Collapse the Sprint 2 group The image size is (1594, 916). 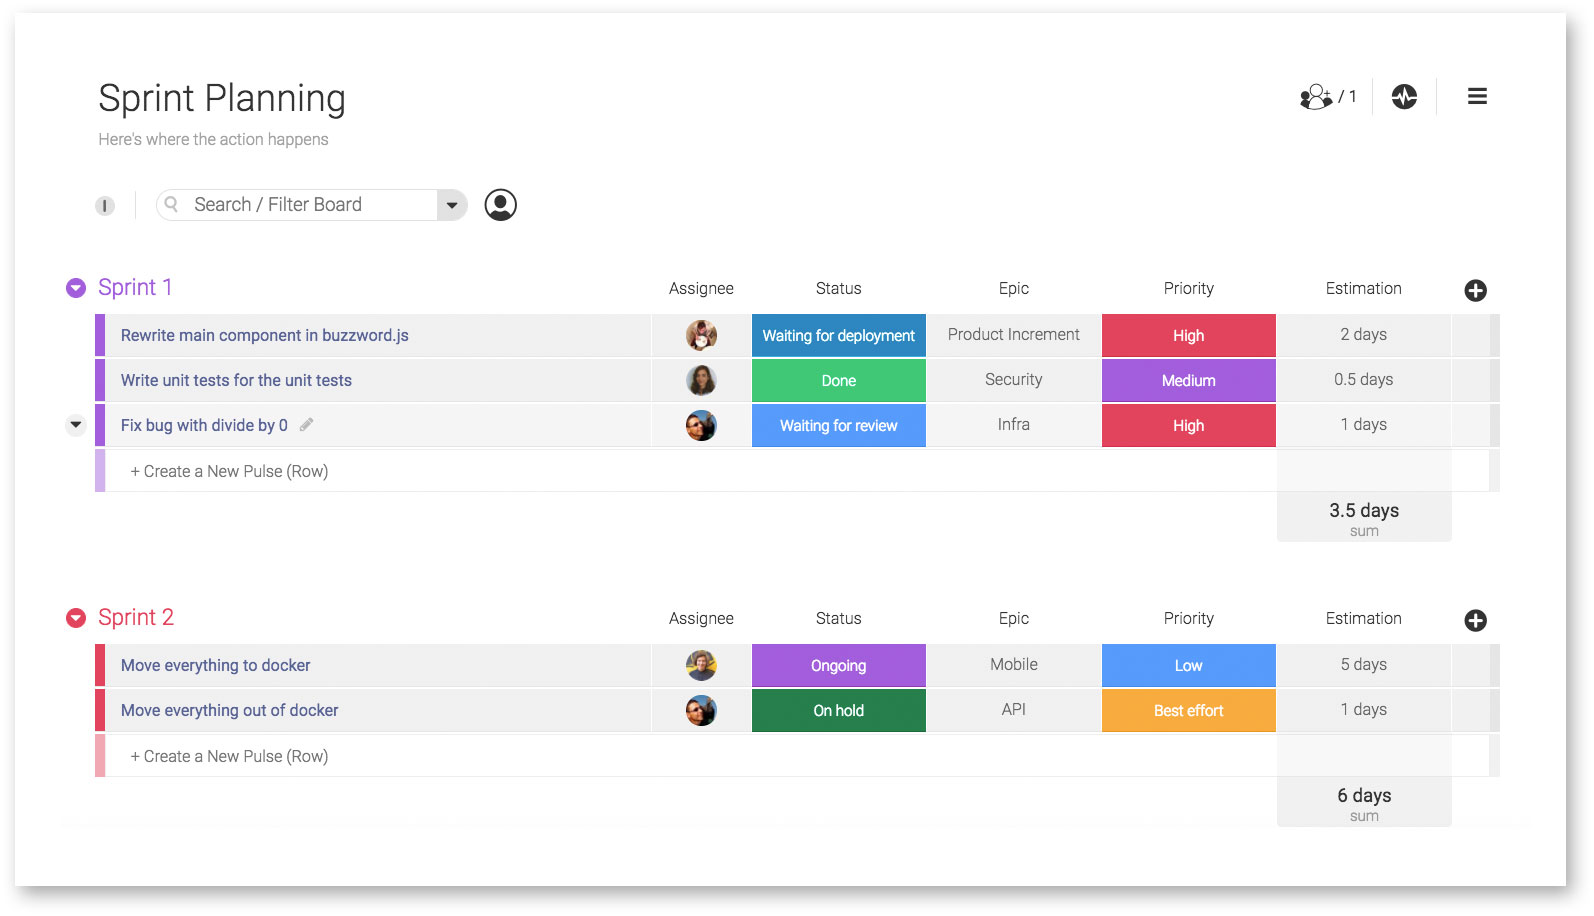click(76, 618)
